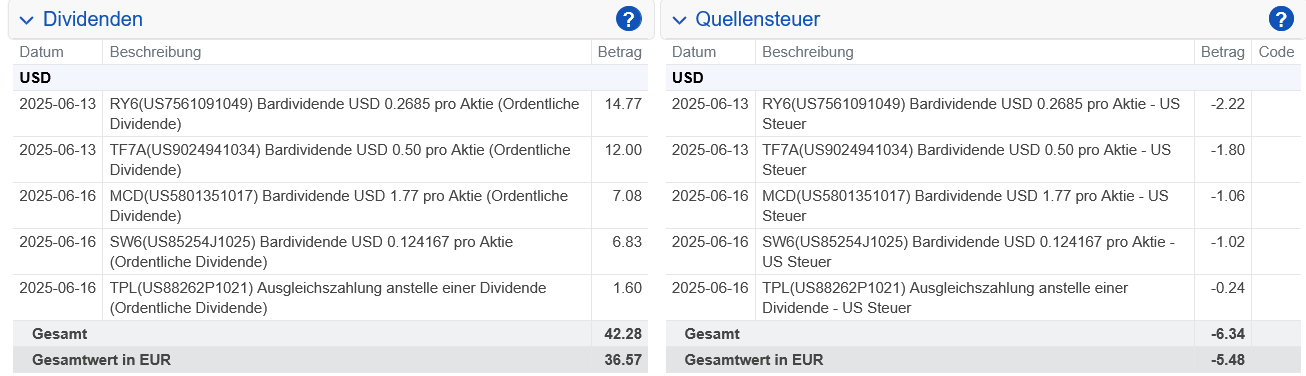Select Code column header in Quellensteuer table
Viewport: 1306px width, 376px height.
coord(1276,52)
